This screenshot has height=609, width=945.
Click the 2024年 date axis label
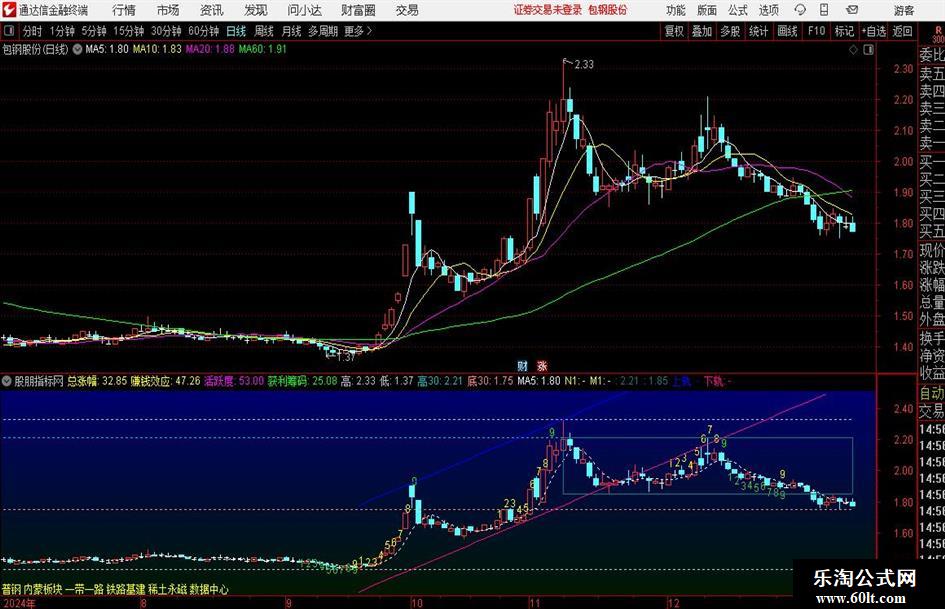[19, 602]
